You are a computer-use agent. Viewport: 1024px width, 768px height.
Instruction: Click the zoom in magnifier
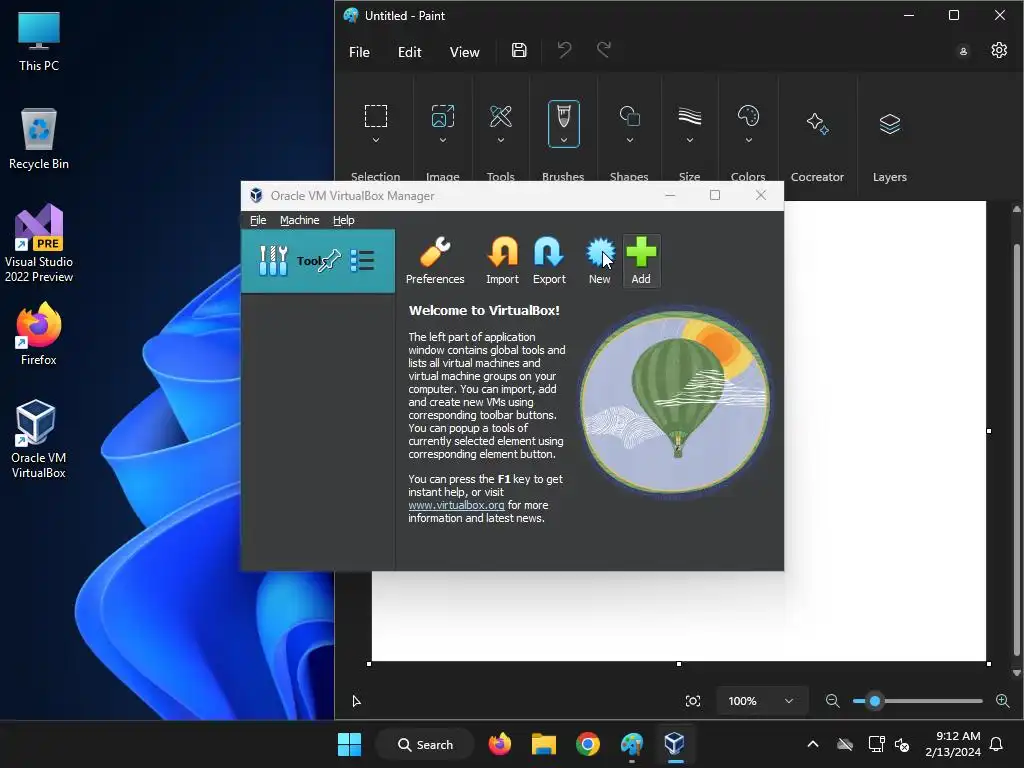1003,701
